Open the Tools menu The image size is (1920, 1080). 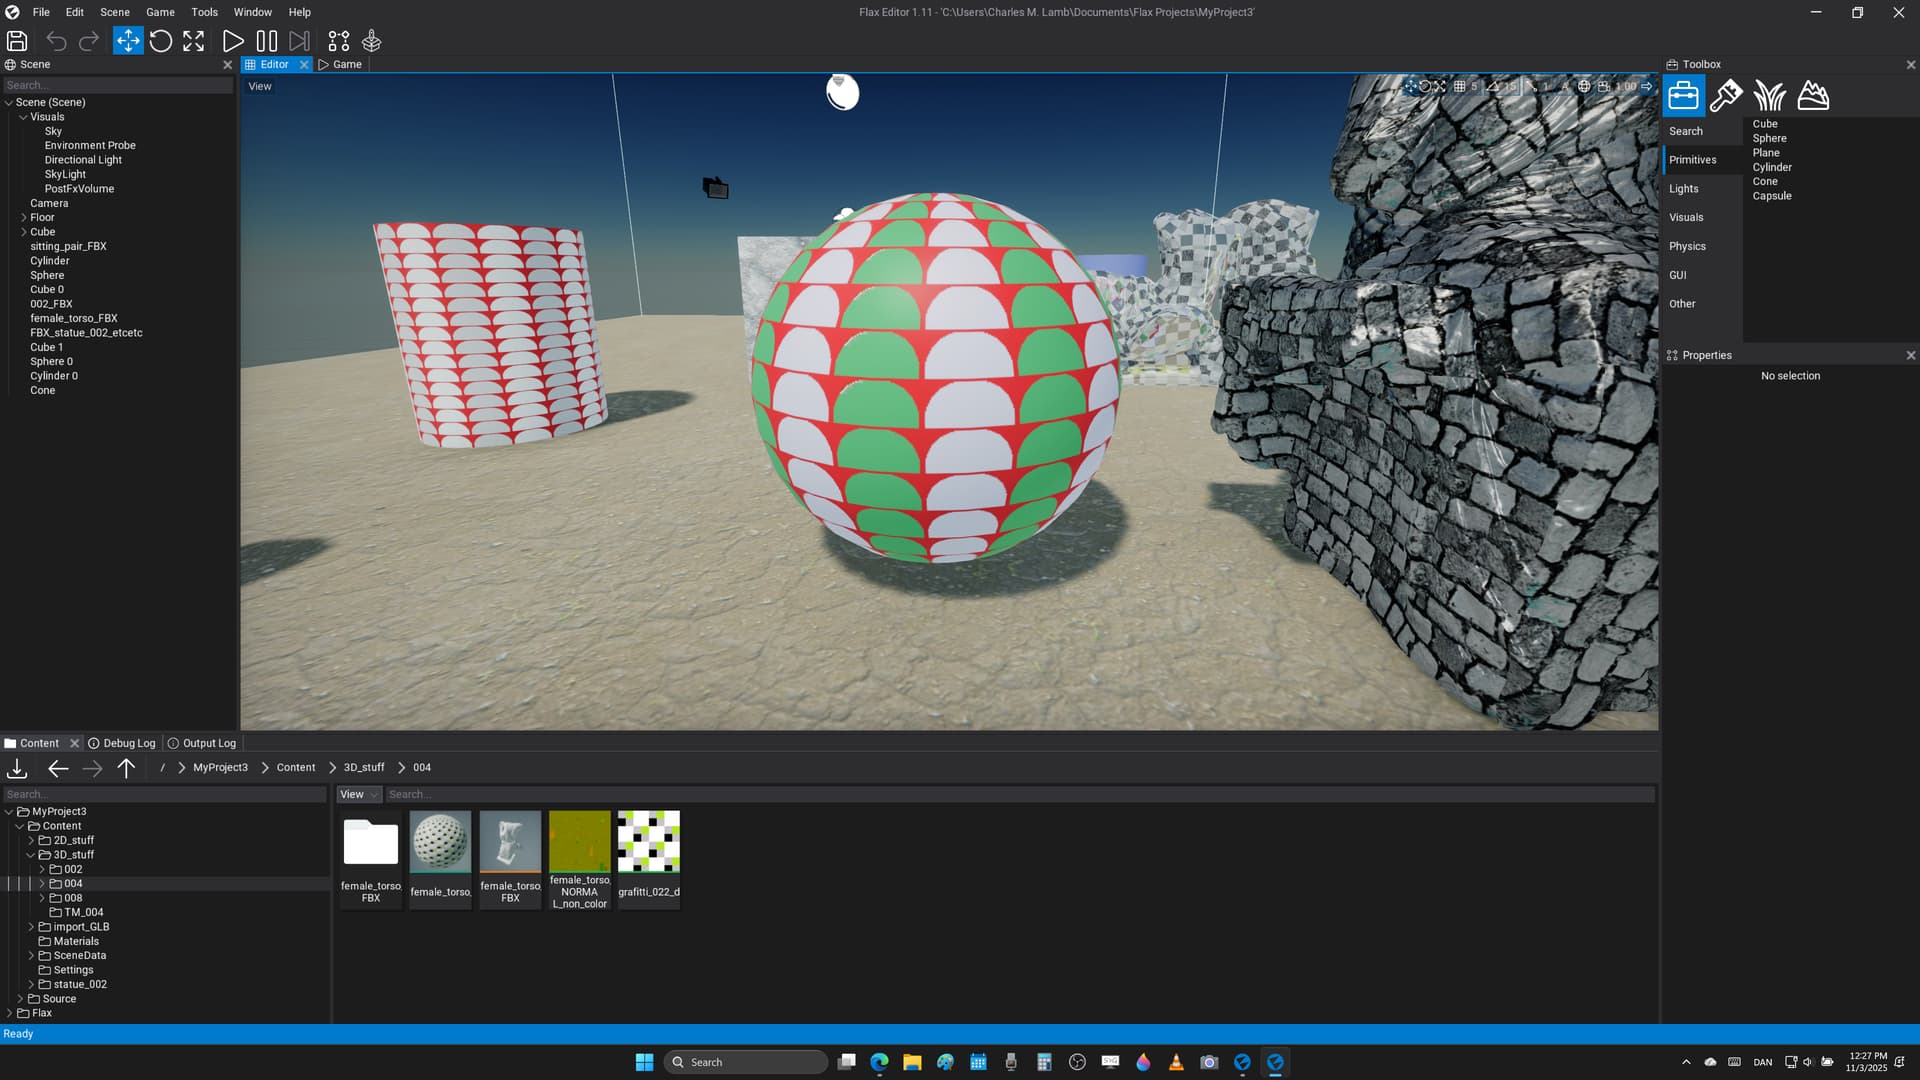click(204, 12)
